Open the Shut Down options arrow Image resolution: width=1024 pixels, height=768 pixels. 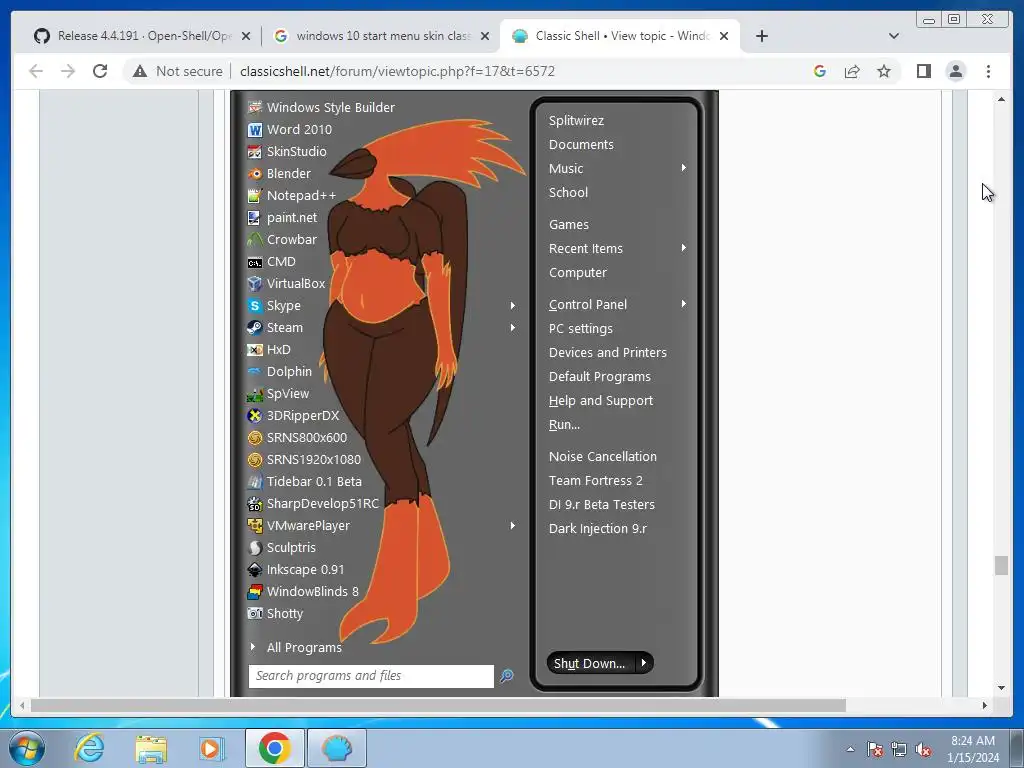[644, 663]
